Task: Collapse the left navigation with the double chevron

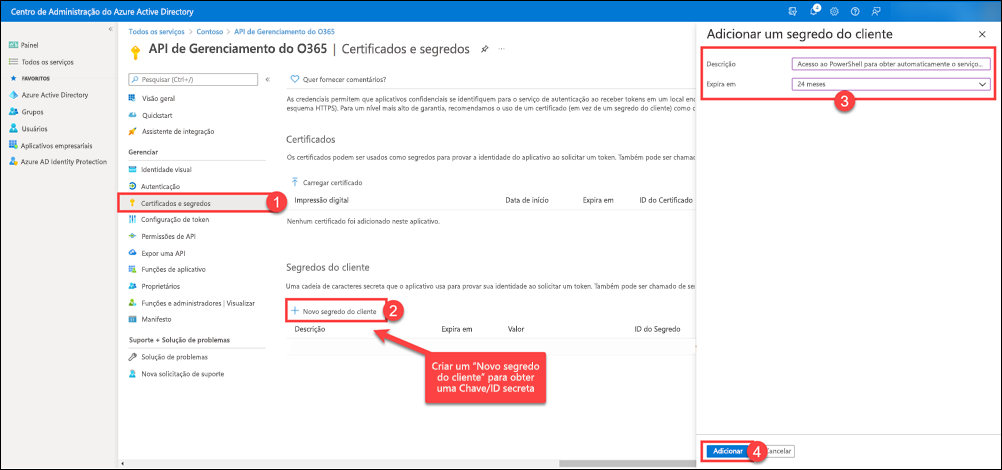Action: pos(110,29)
